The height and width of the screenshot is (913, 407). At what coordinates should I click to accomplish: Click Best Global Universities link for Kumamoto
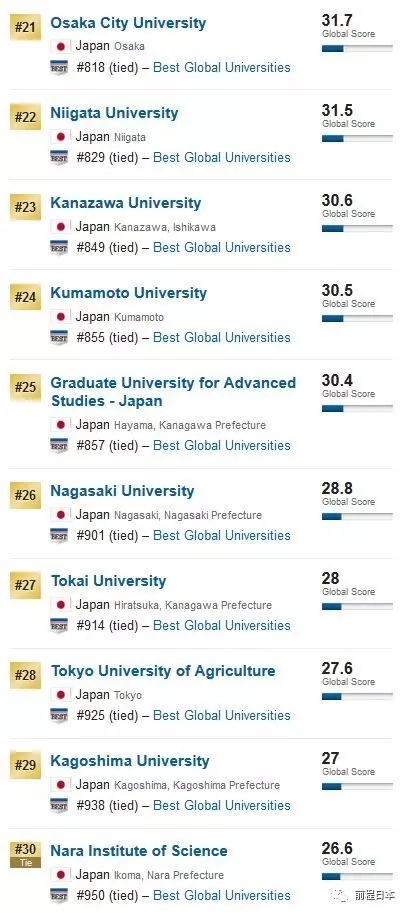[x=222, y=337]
